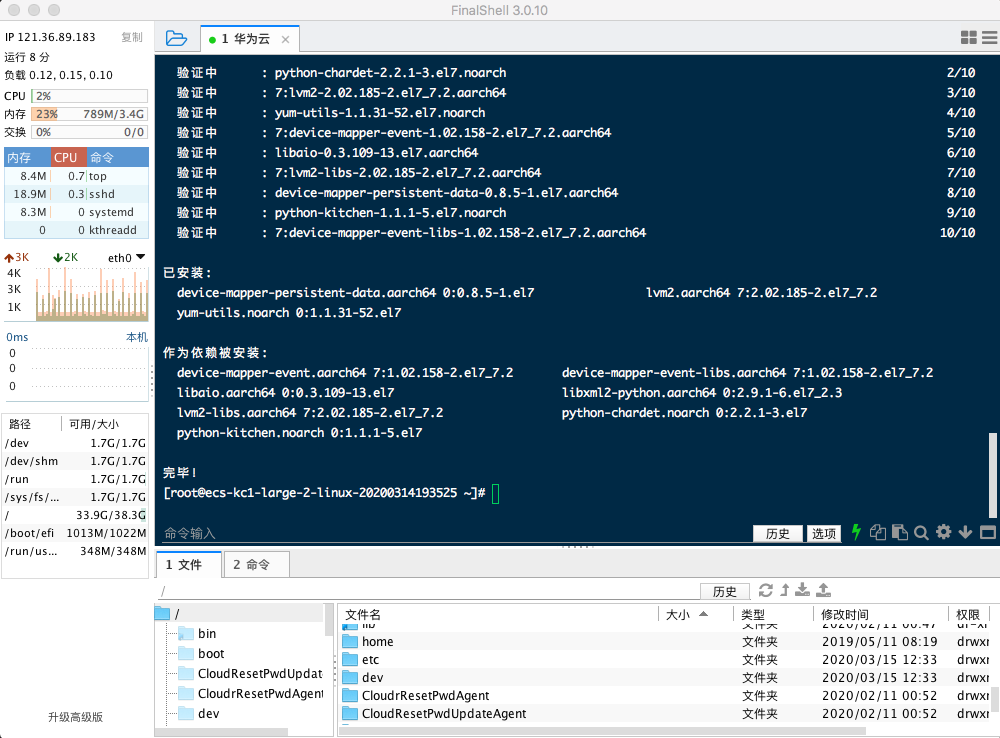Click the file list horizontal scrollbar
This screenshot has width=1000, height=738.
(x=603, y=731)
